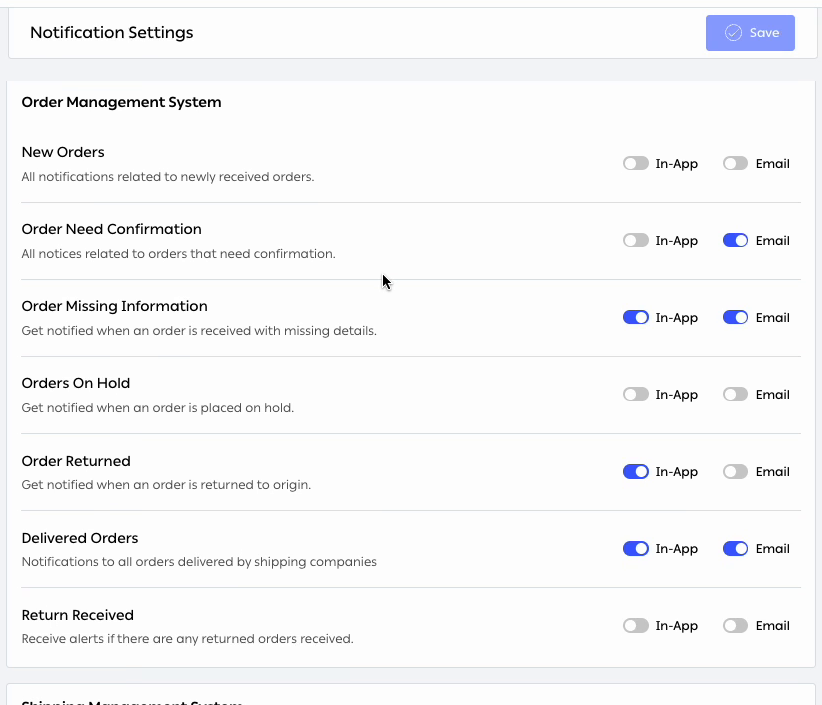Click 'Receive alerts if there are any returned orders received.'
The image size is (822, 705).
pos(188,639)
